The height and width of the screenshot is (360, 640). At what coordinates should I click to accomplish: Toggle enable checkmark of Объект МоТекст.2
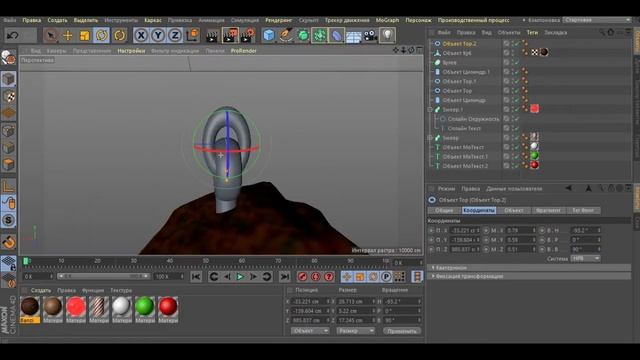[517, 166]
